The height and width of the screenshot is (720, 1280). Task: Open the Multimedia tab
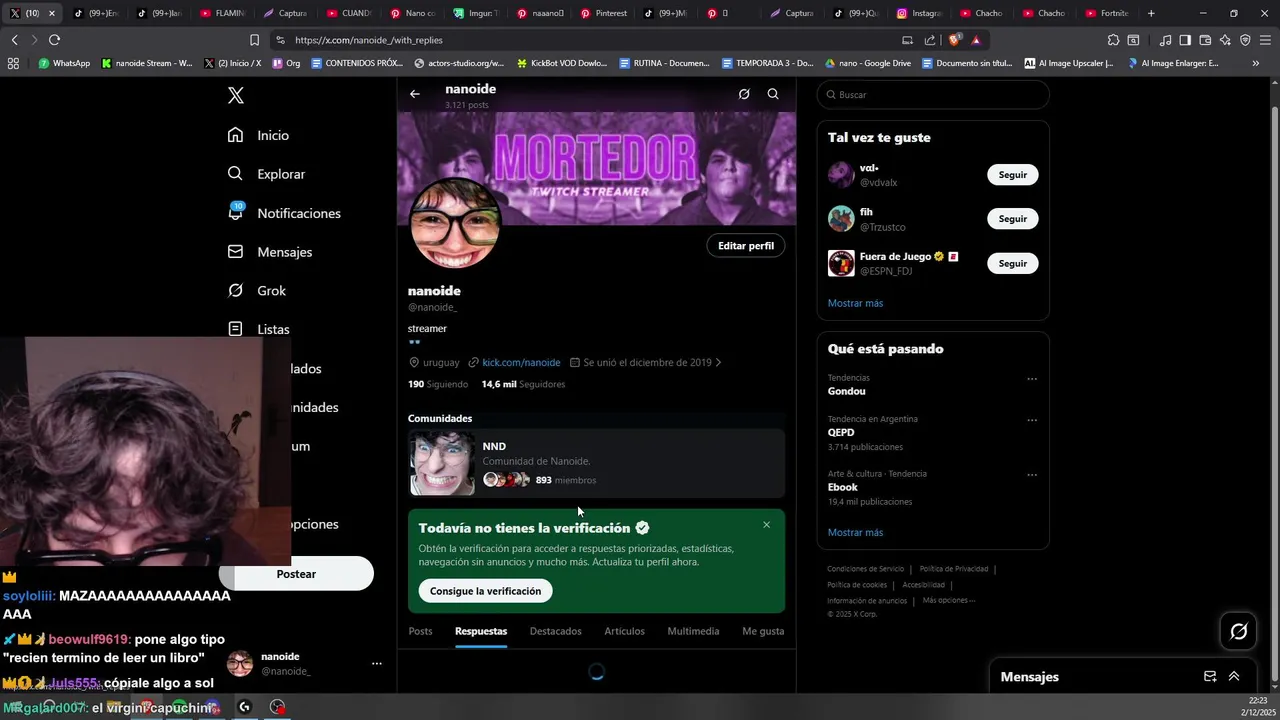click(x=693, y=631)
